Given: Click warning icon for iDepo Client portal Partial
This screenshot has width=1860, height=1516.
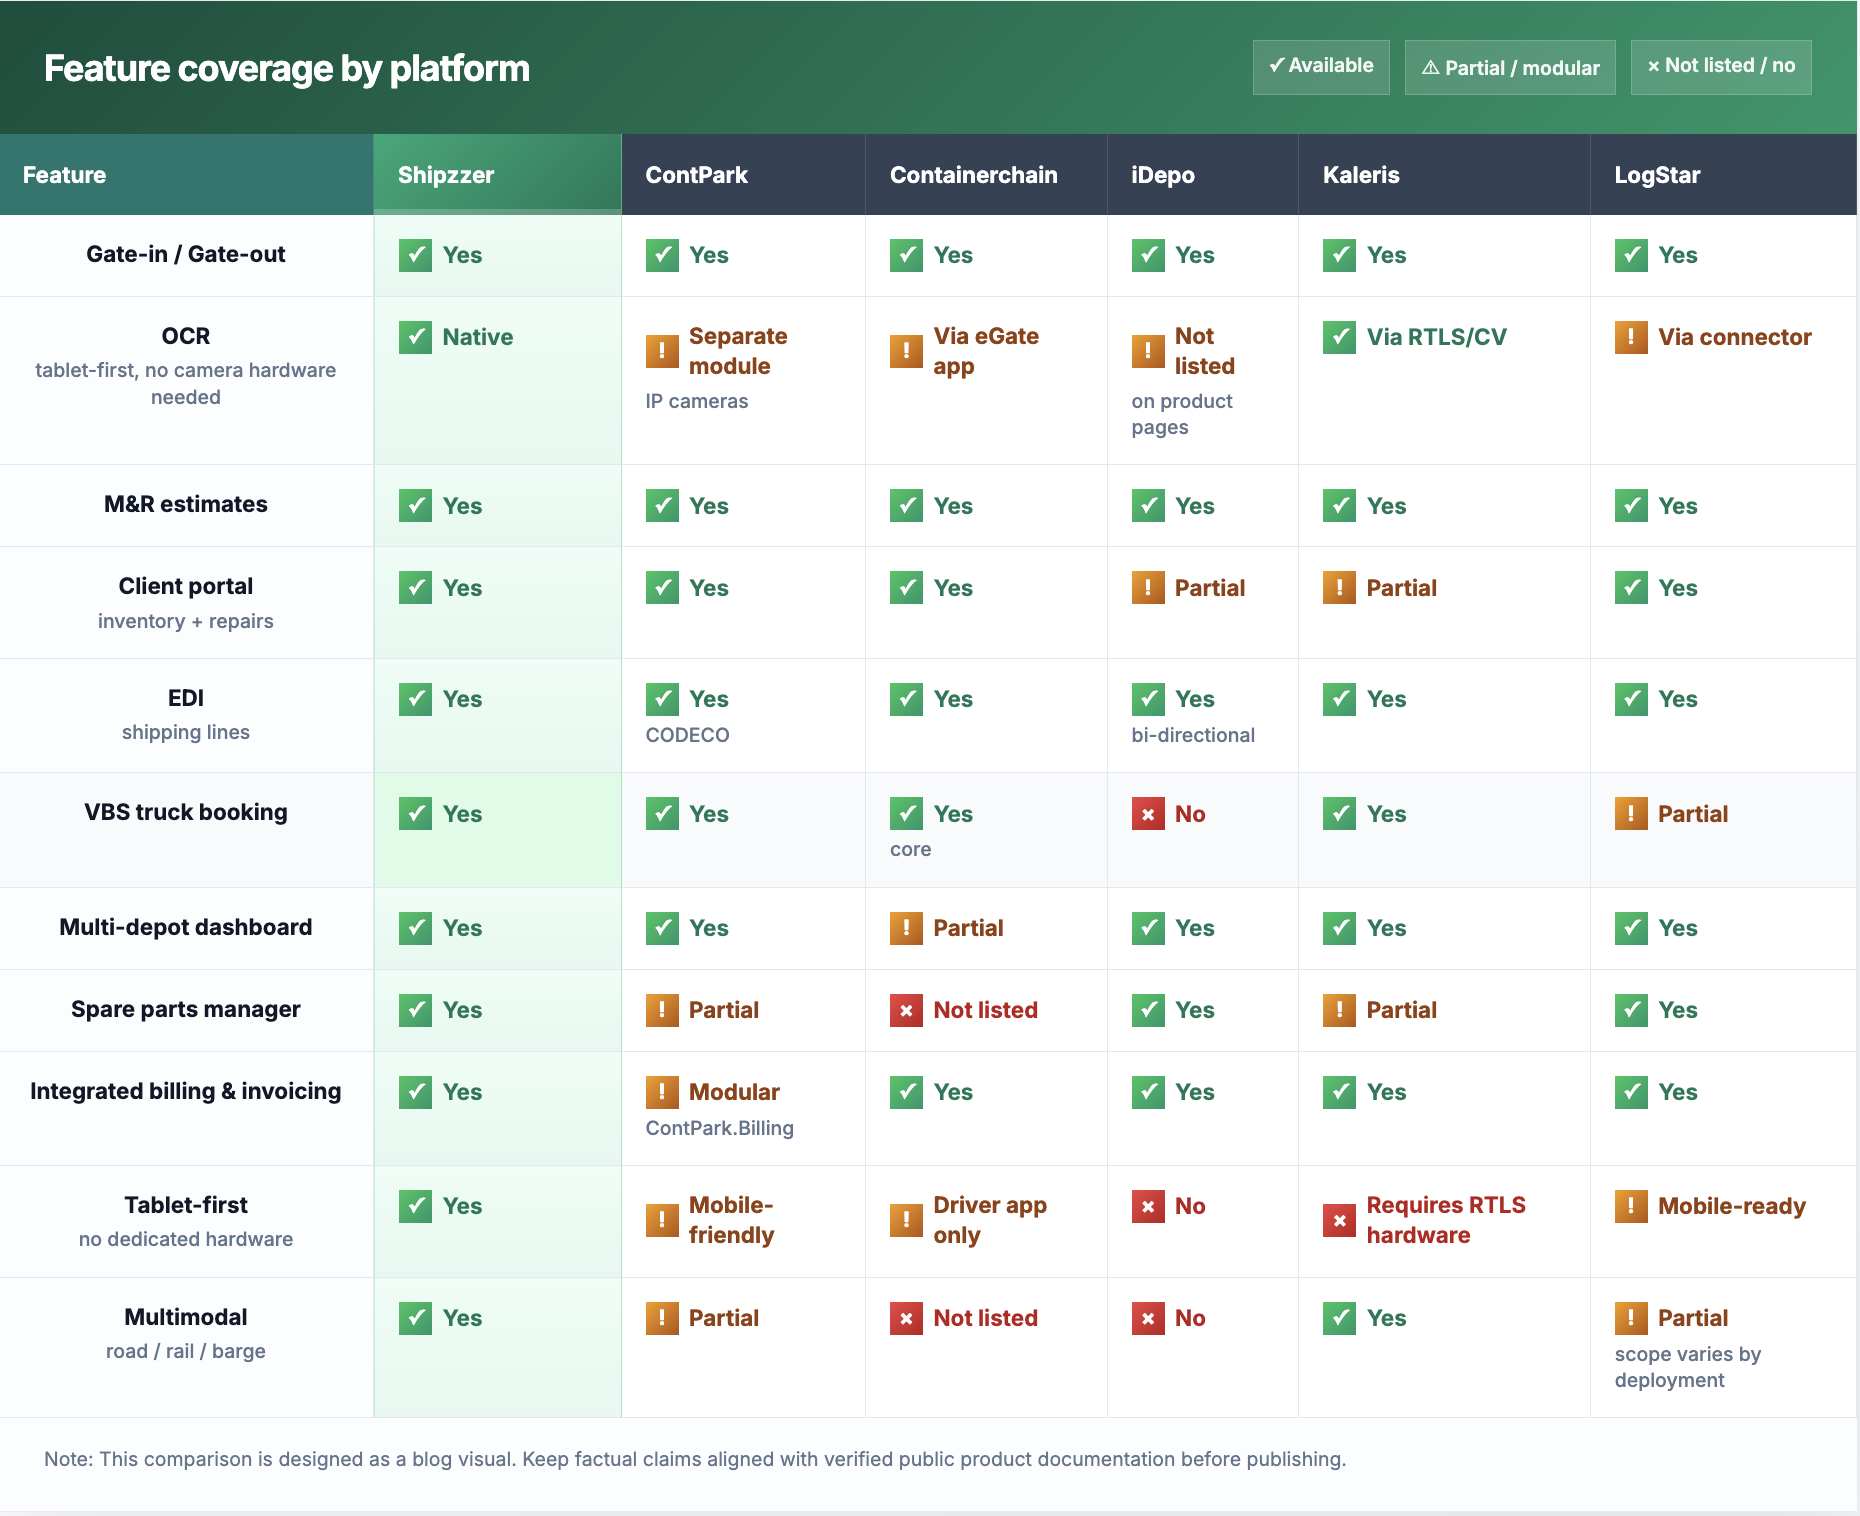Looking at the screenshot, I should (x=1148, y=588).
